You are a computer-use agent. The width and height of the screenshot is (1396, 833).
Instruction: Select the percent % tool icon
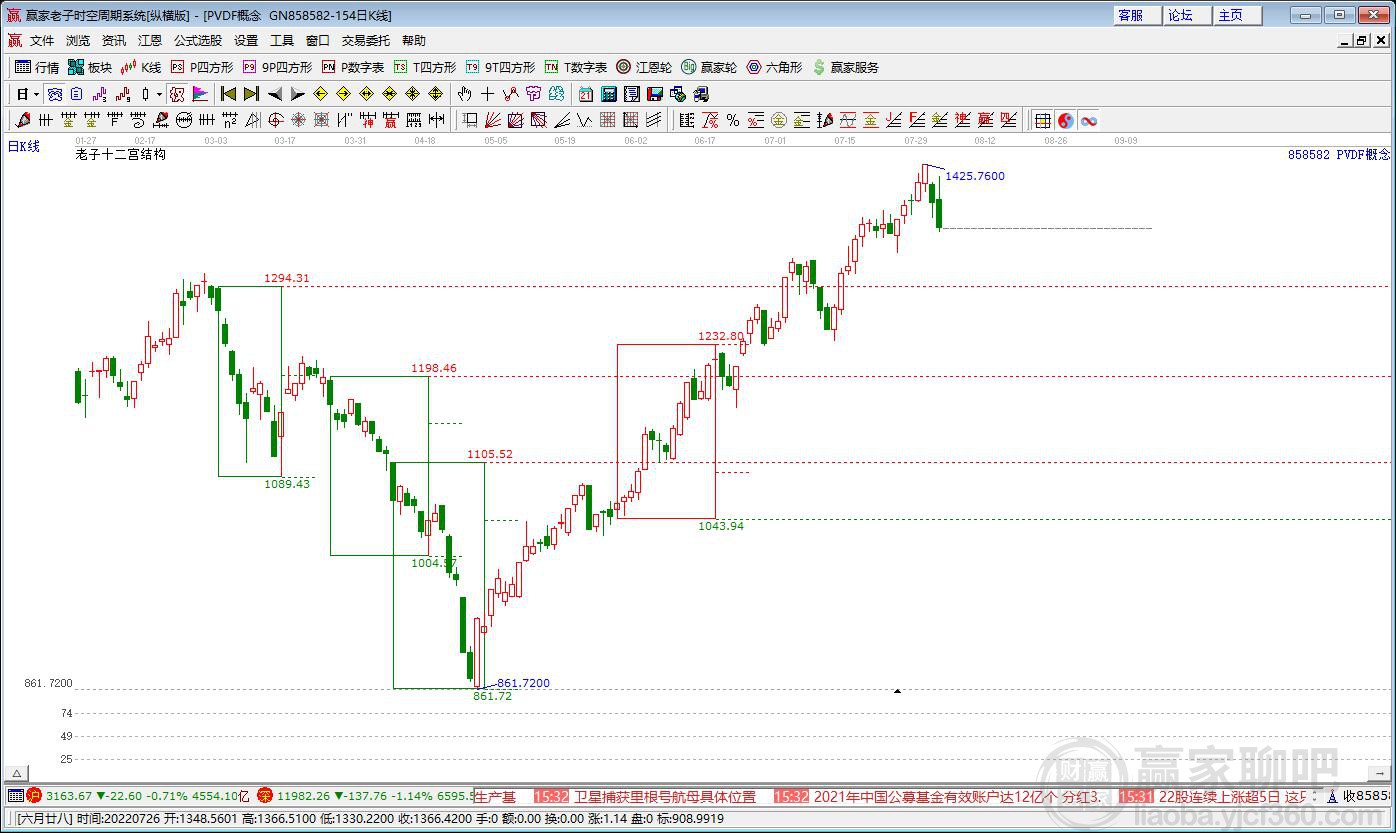tap(733, 120)
